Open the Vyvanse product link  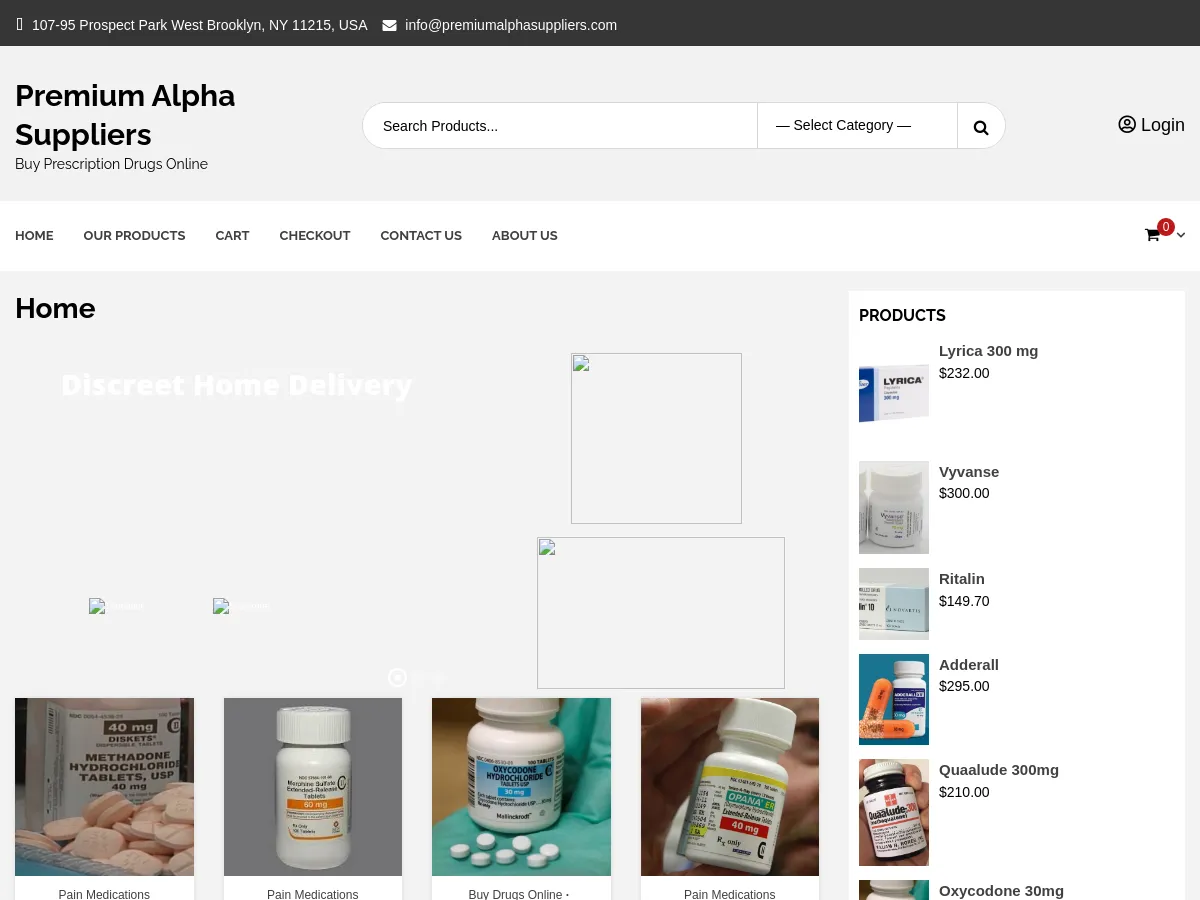tap(968, 471)
